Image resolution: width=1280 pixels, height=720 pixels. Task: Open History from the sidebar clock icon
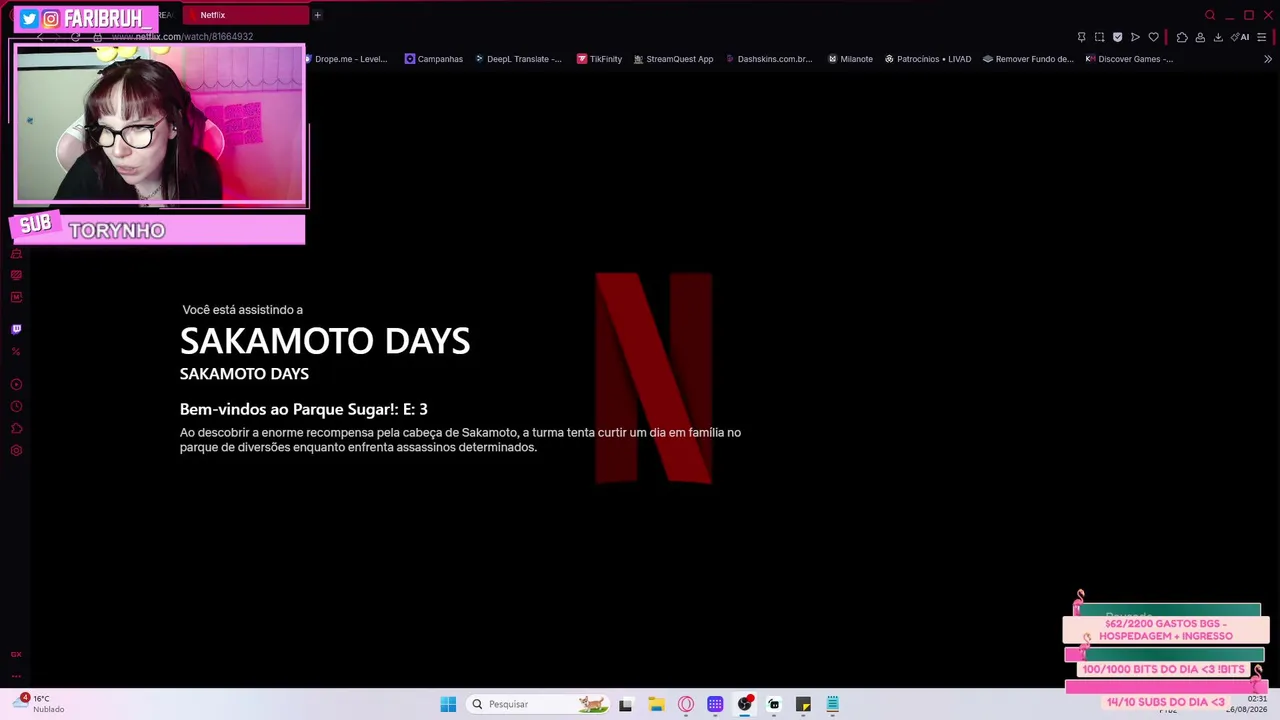(16, 407)
